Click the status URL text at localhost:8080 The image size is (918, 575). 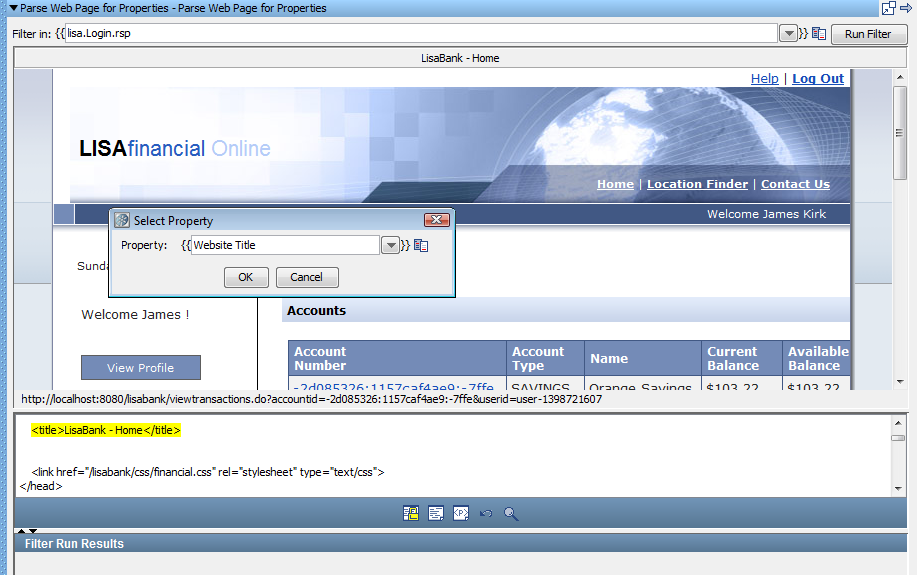(311, 399)
